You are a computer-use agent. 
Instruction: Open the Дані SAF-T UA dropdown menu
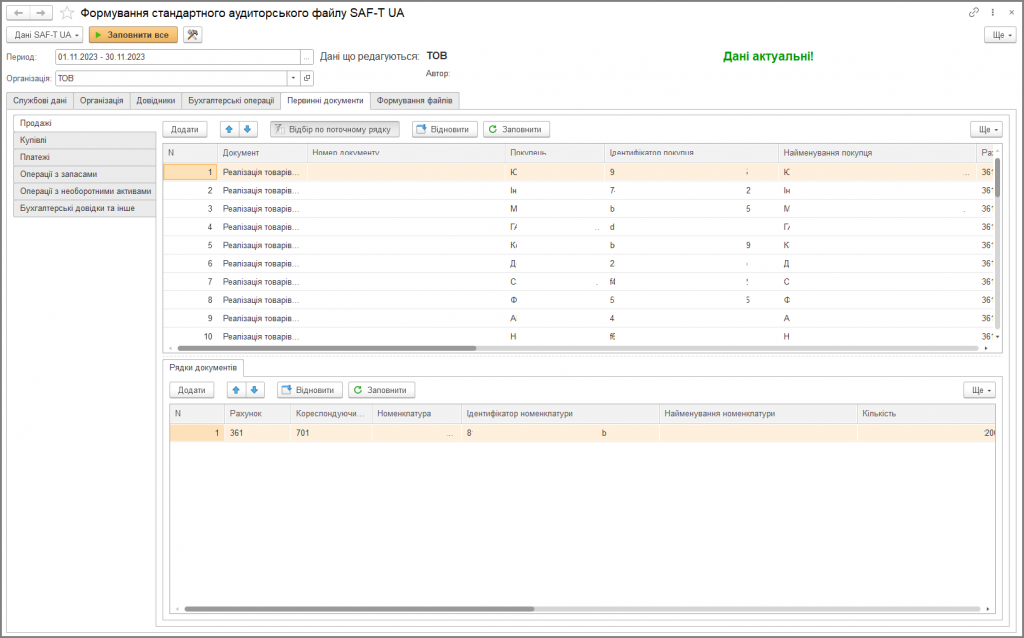tap(44, 35)
